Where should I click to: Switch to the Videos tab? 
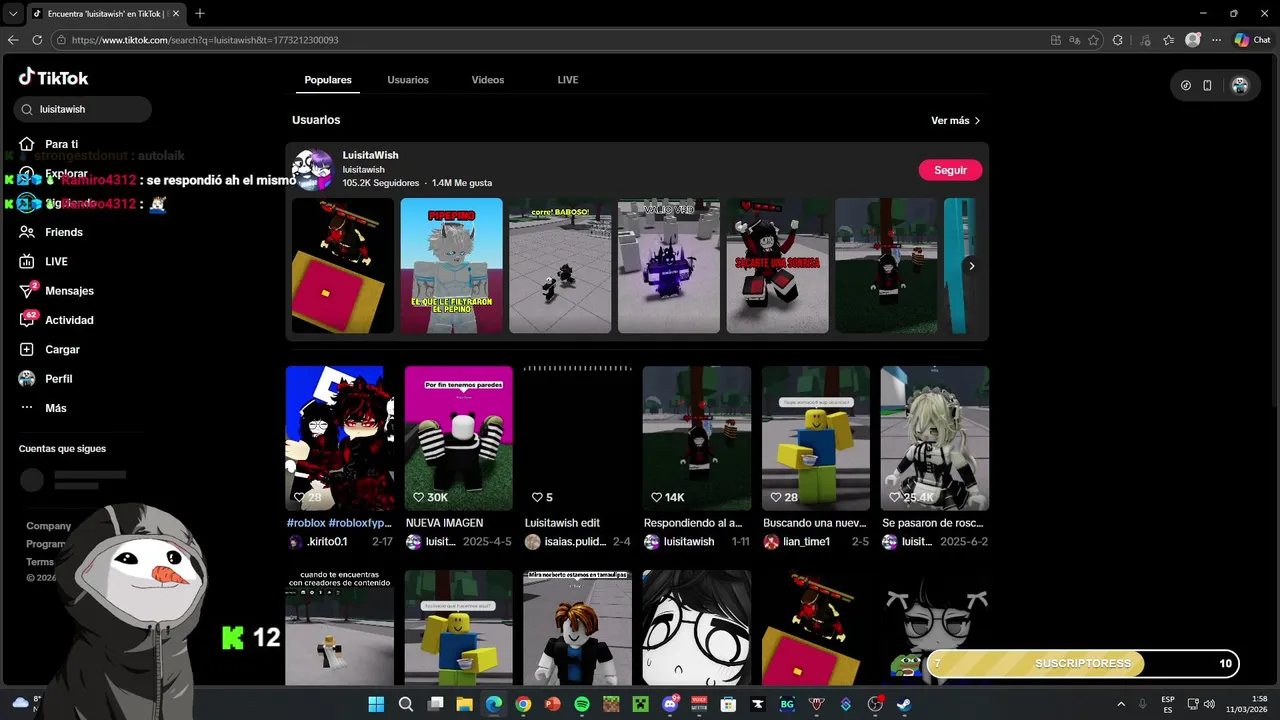tap(488, 80)
